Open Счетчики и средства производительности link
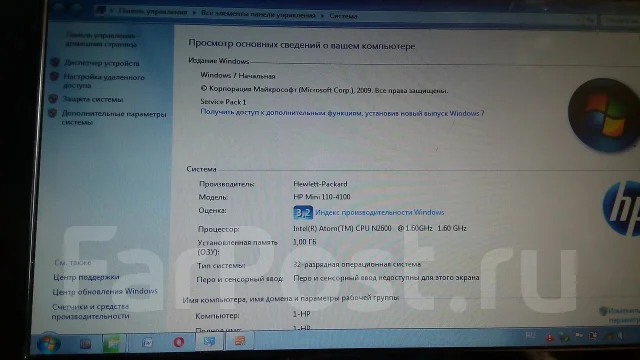The image size is (640, 360). [90, 311]
